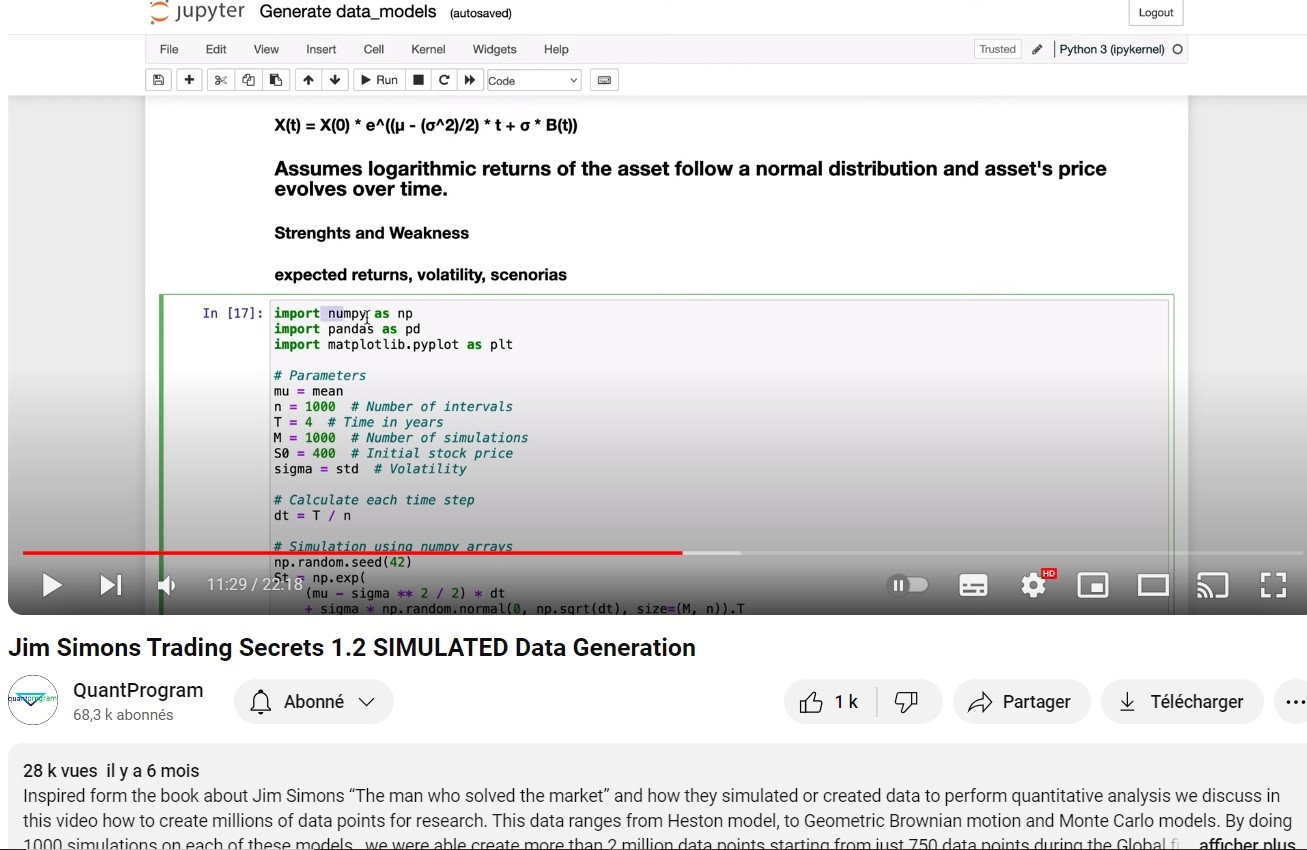1307x850 pixels.
Task: Click the Télécharger button
Action: [x=1182, y=702]
